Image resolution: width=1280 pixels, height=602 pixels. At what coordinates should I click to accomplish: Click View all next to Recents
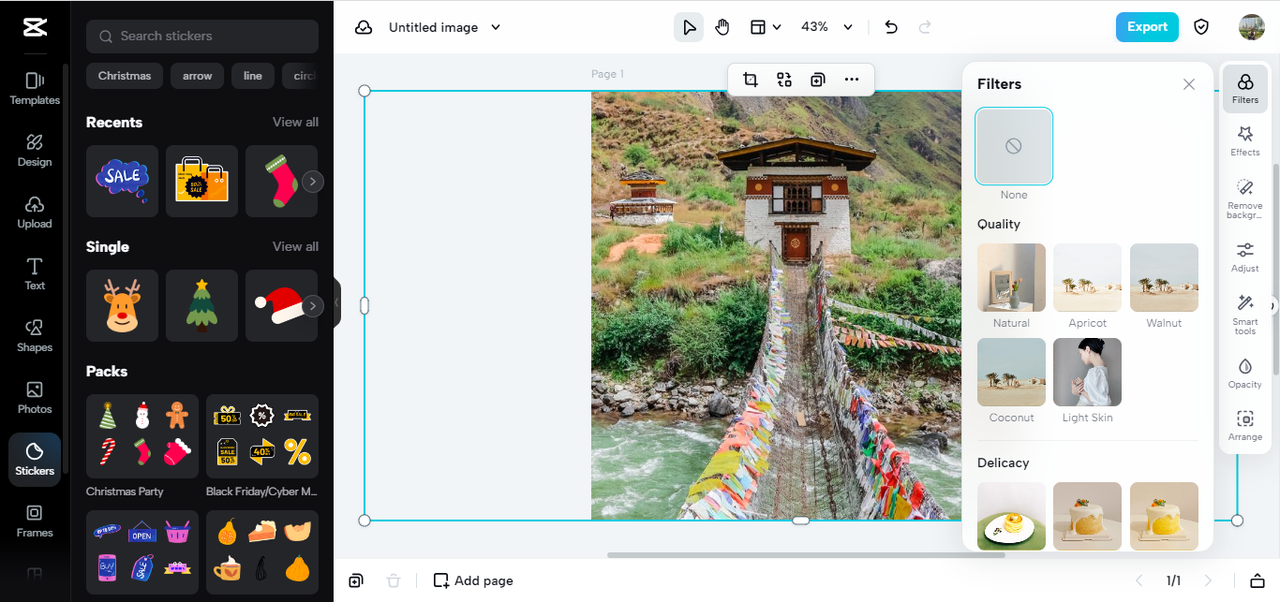click(x=296, y=122)
